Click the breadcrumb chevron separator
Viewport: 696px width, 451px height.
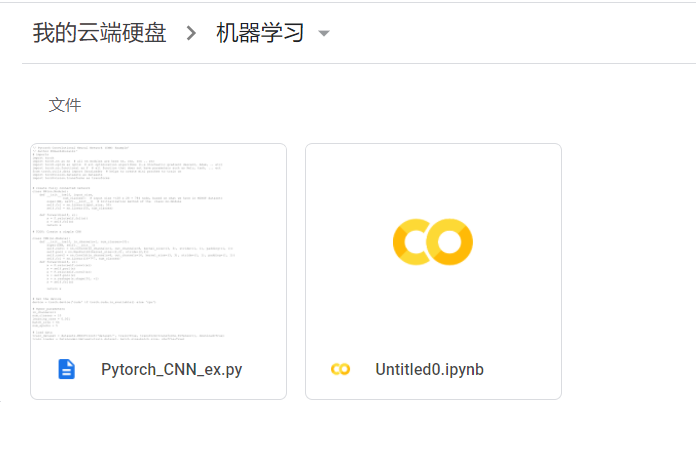tap(191, 33)
